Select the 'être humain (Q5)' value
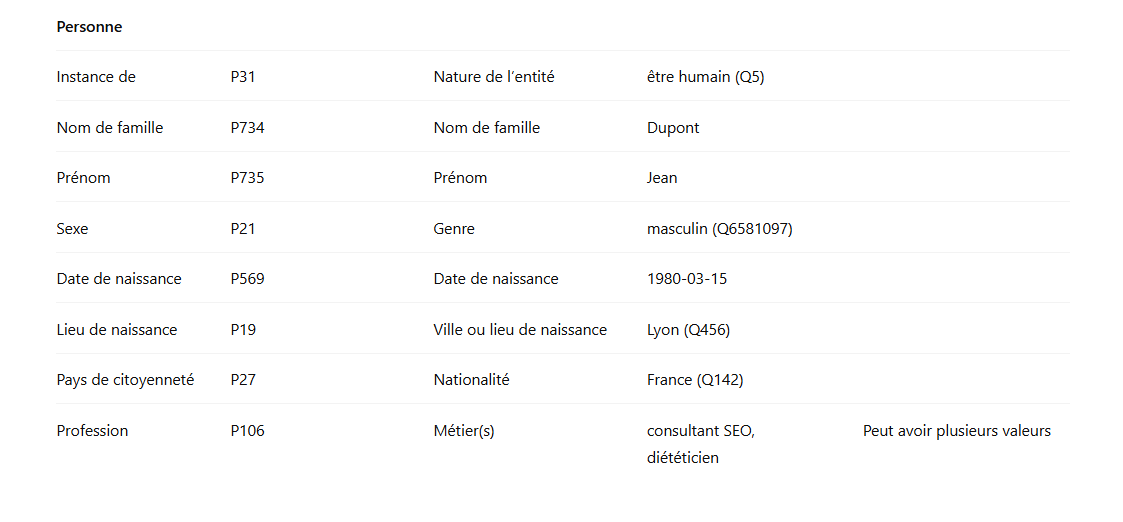 pos(705,77)
